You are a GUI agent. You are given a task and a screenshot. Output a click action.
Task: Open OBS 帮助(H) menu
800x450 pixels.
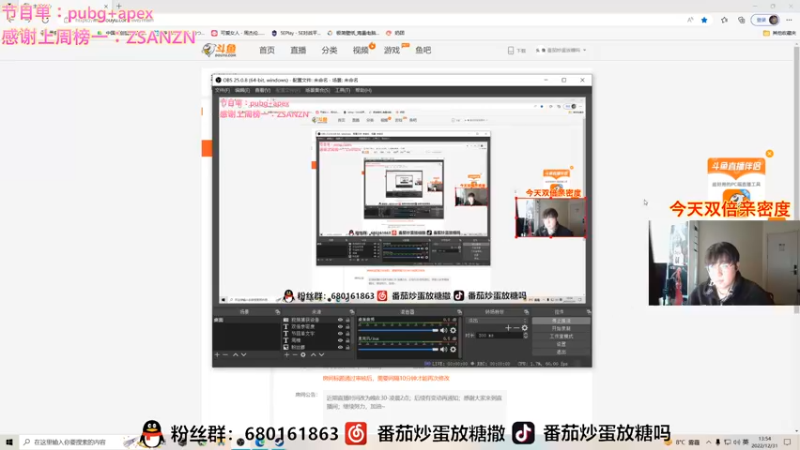363,90
